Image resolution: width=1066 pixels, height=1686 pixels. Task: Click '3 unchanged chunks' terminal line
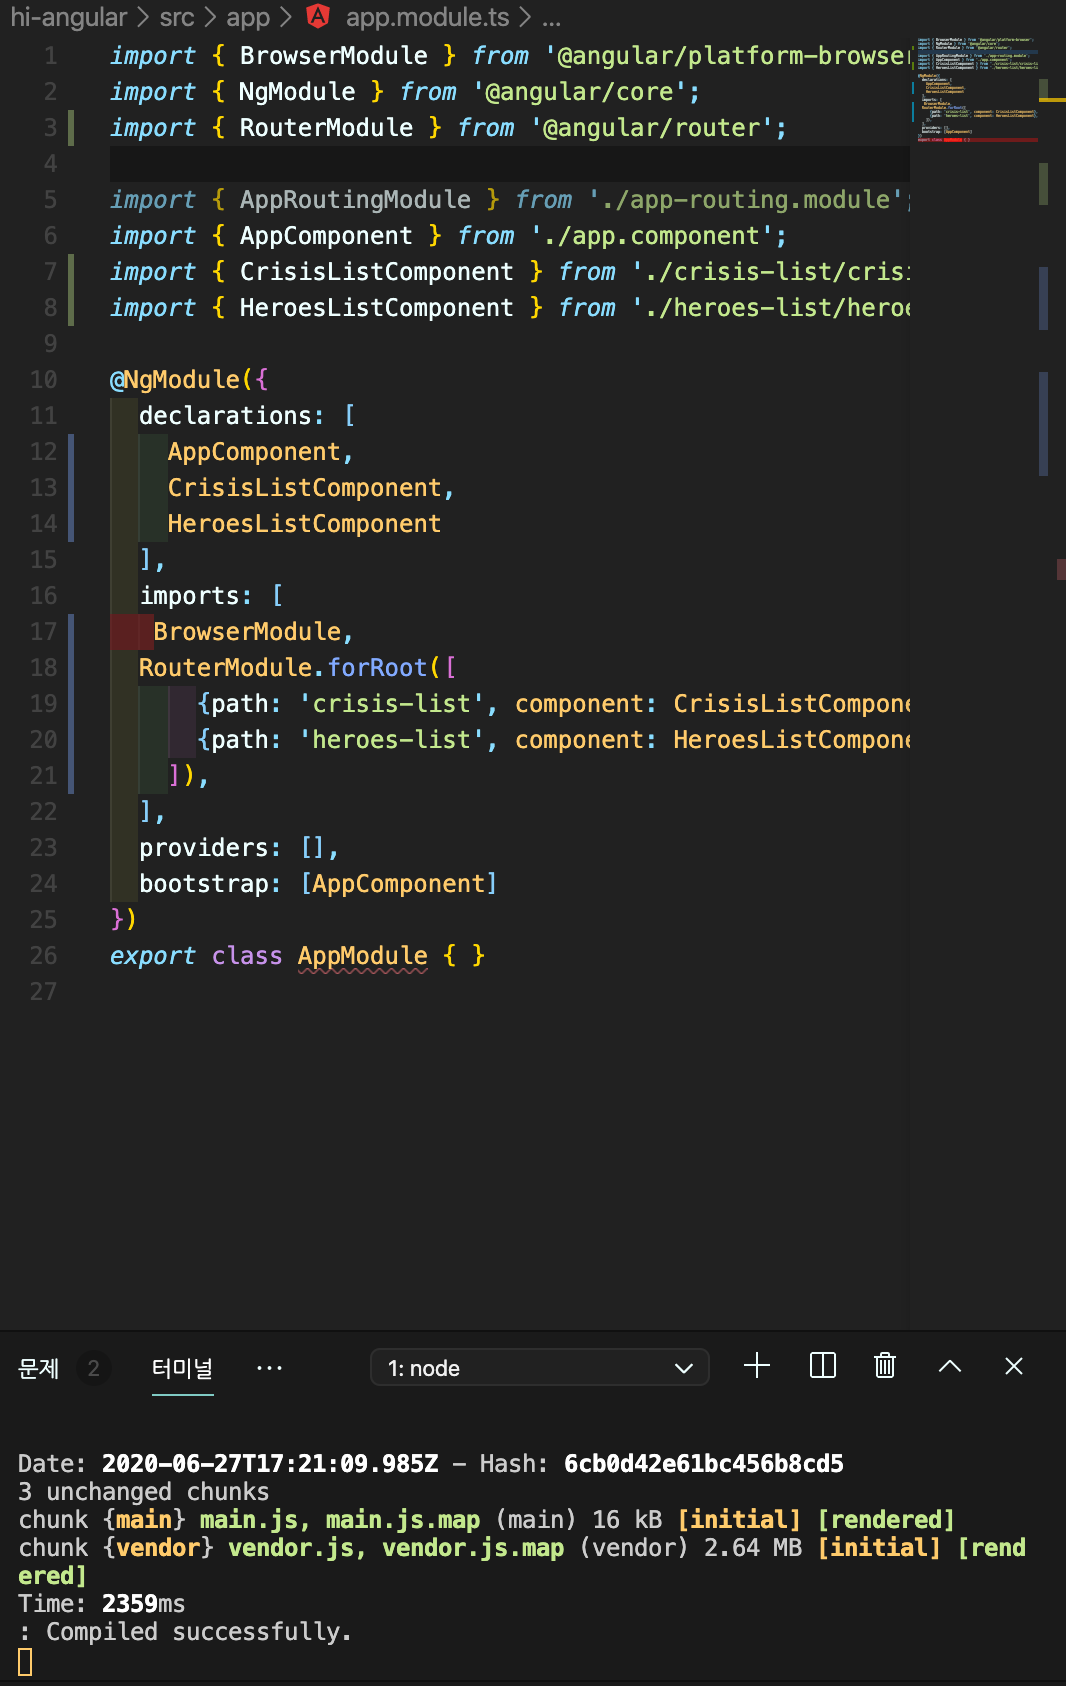point(144,1492)
